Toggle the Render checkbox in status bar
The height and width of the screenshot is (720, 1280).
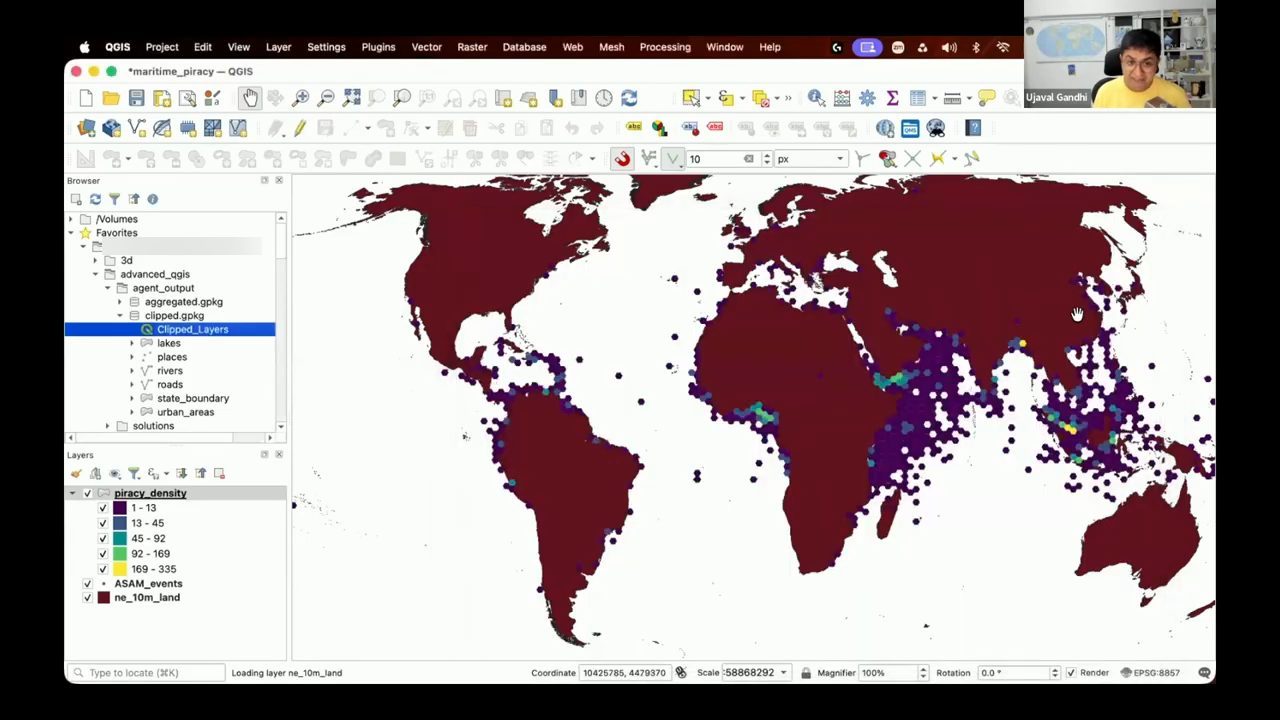point(1071,673)
